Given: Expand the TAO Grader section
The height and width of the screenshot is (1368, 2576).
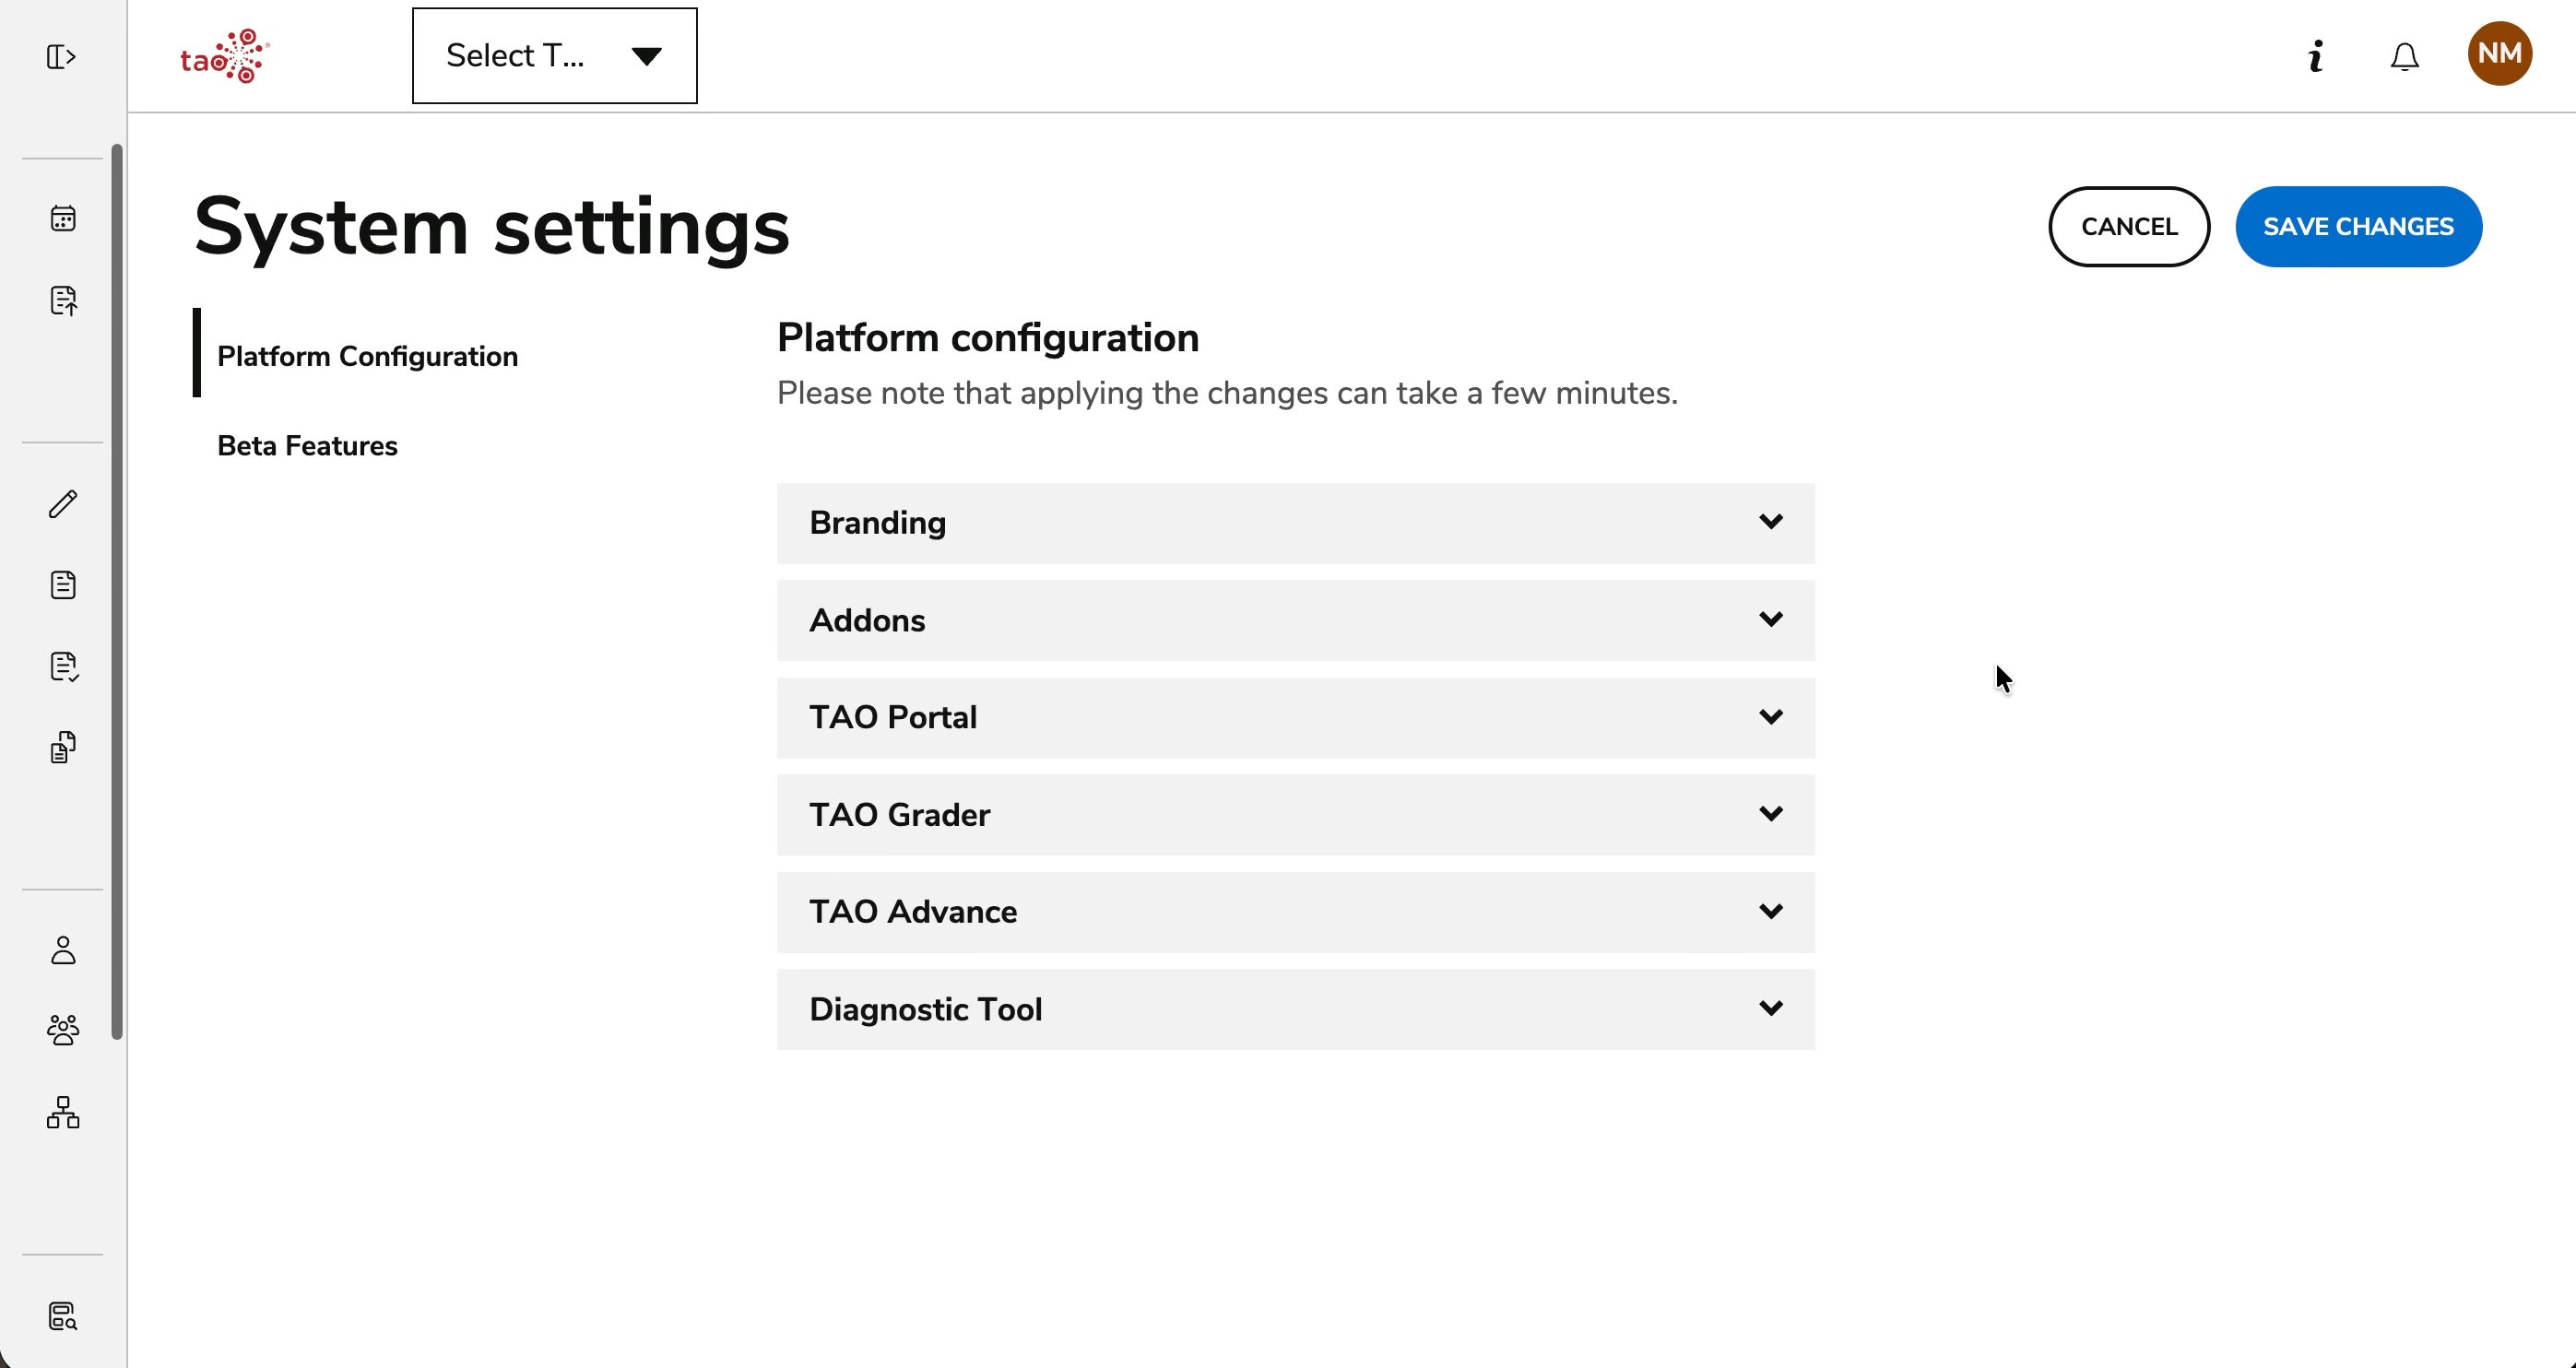Looking at the screenshot, I should pos(1295,814).
